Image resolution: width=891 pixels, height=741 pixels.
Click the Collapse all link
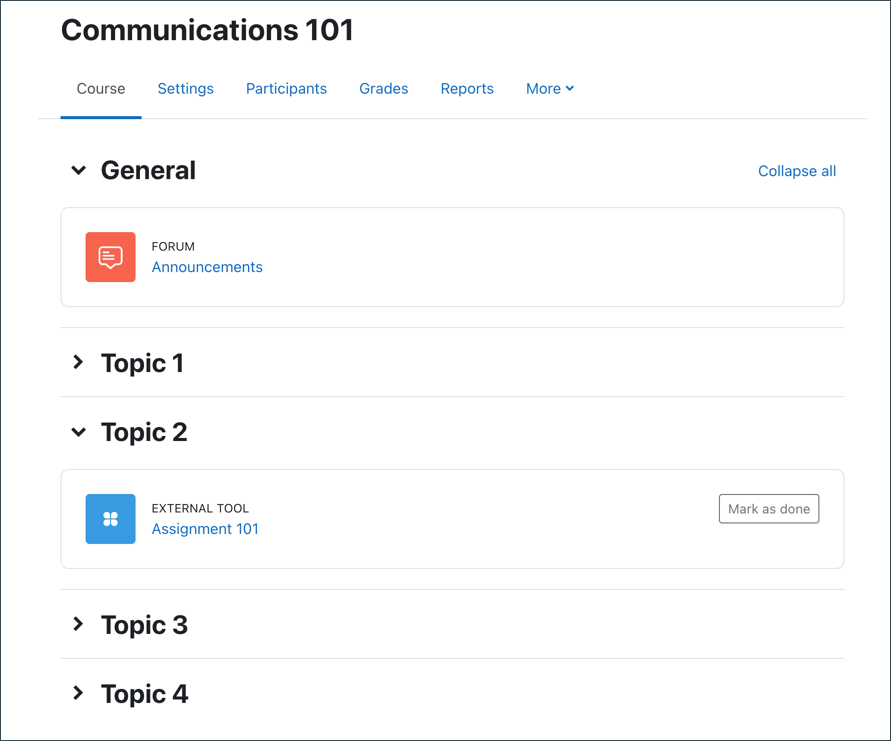click(797, 171)
